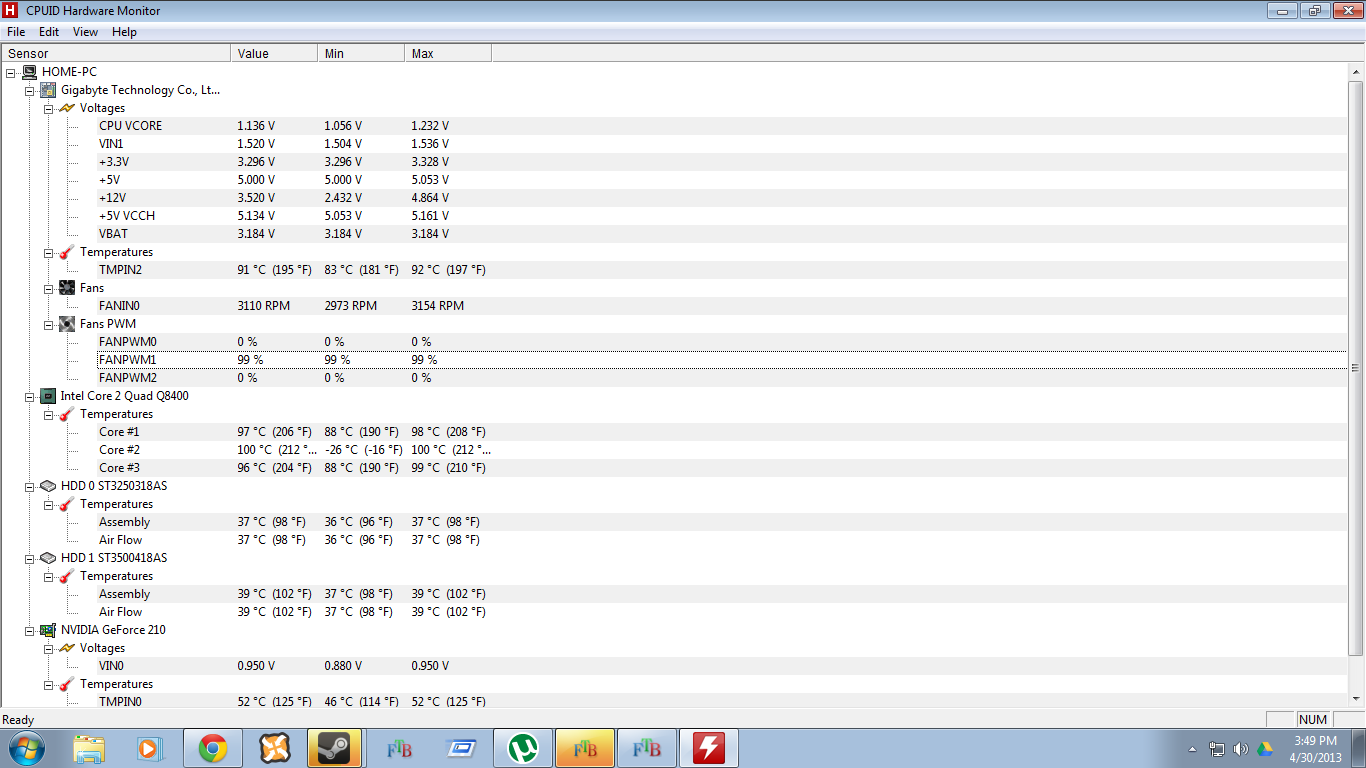The image size is (1366, 768).
Task: Click thermometer icon under HDD 0
Action: pyautogui.click(x=67, y=504)
